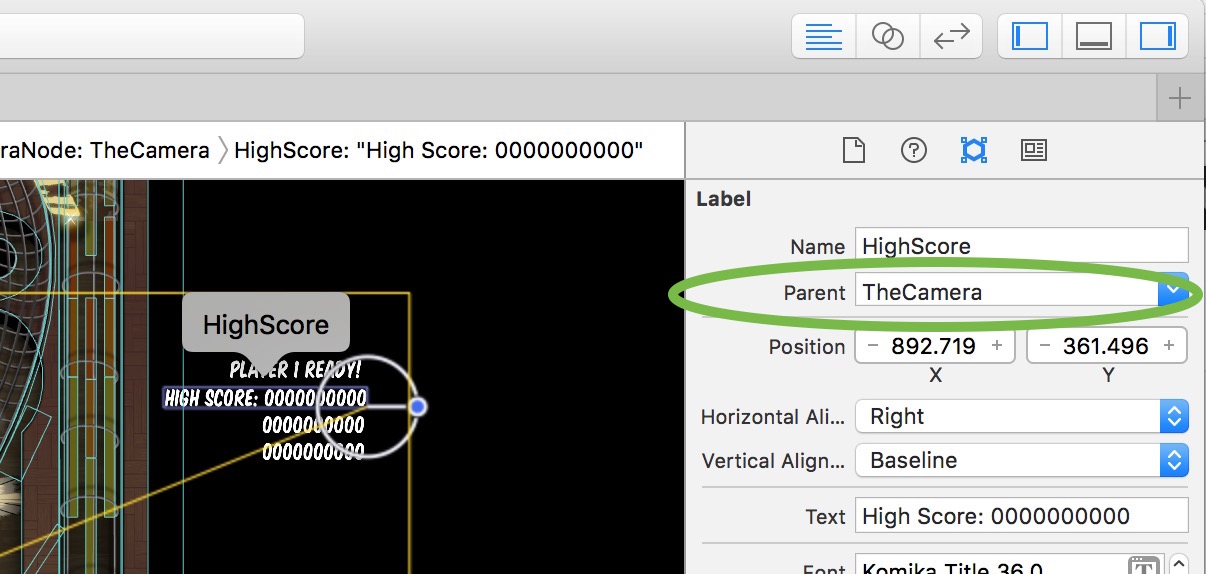Add a new editor tab
1206x574 pixels.
point(1180,98)
